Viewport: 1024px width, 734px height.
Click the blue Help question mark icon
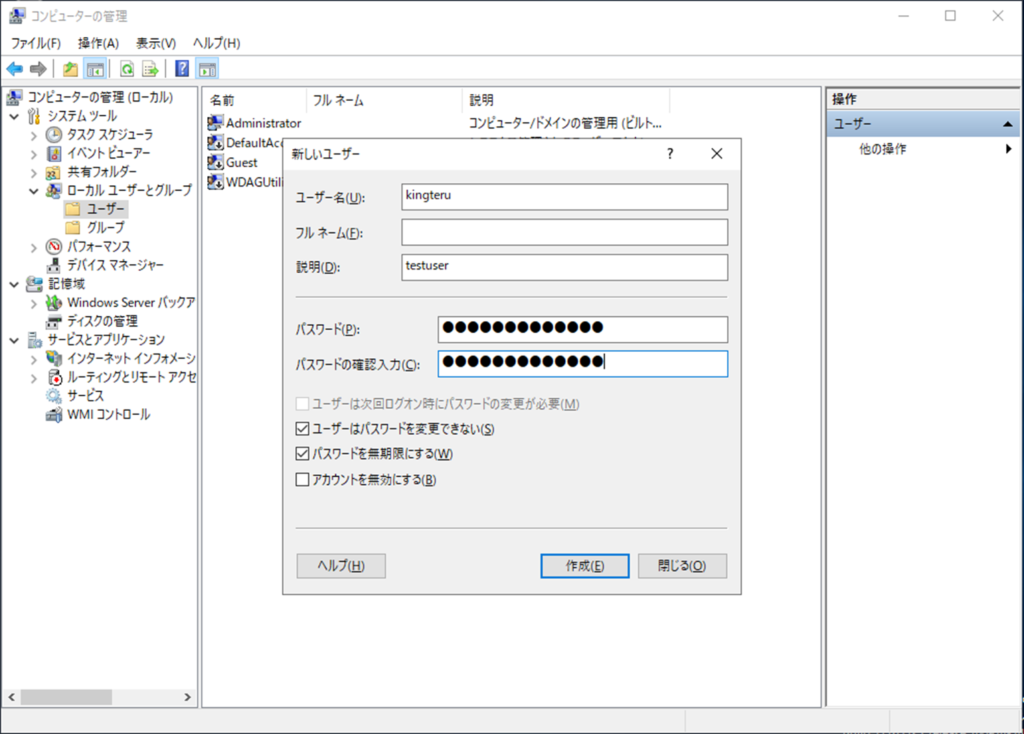(x=182, y=69)
